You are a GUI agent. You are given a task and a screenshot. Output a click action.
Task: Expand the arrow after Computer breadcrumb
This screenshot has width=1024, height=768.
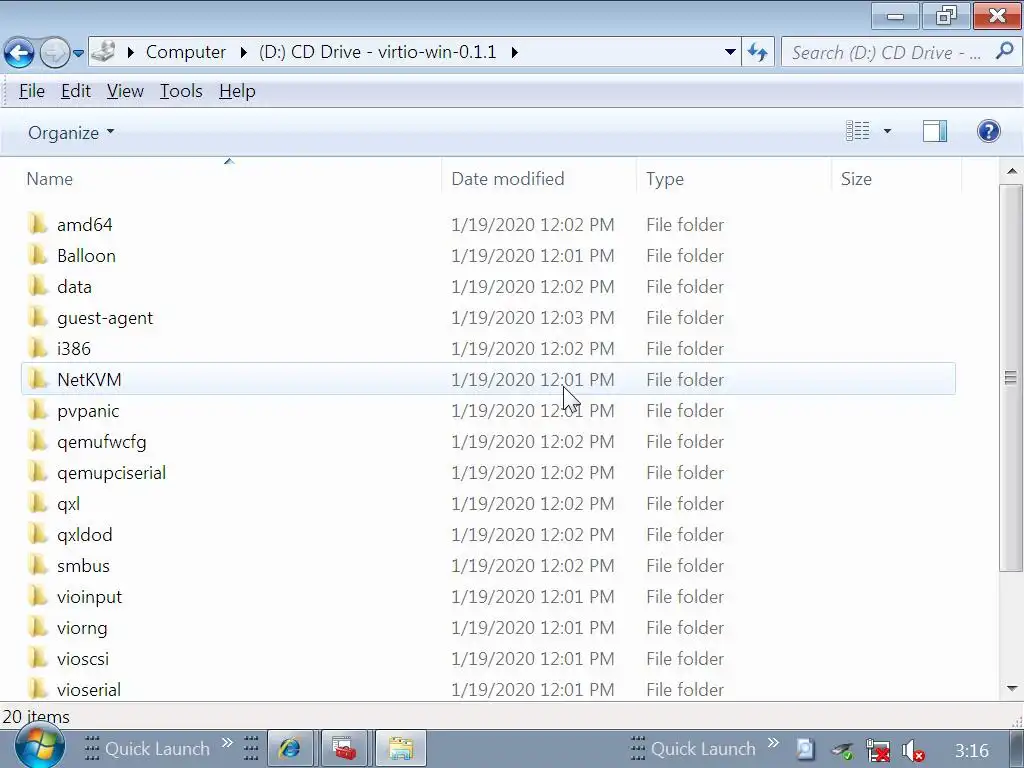244,52
